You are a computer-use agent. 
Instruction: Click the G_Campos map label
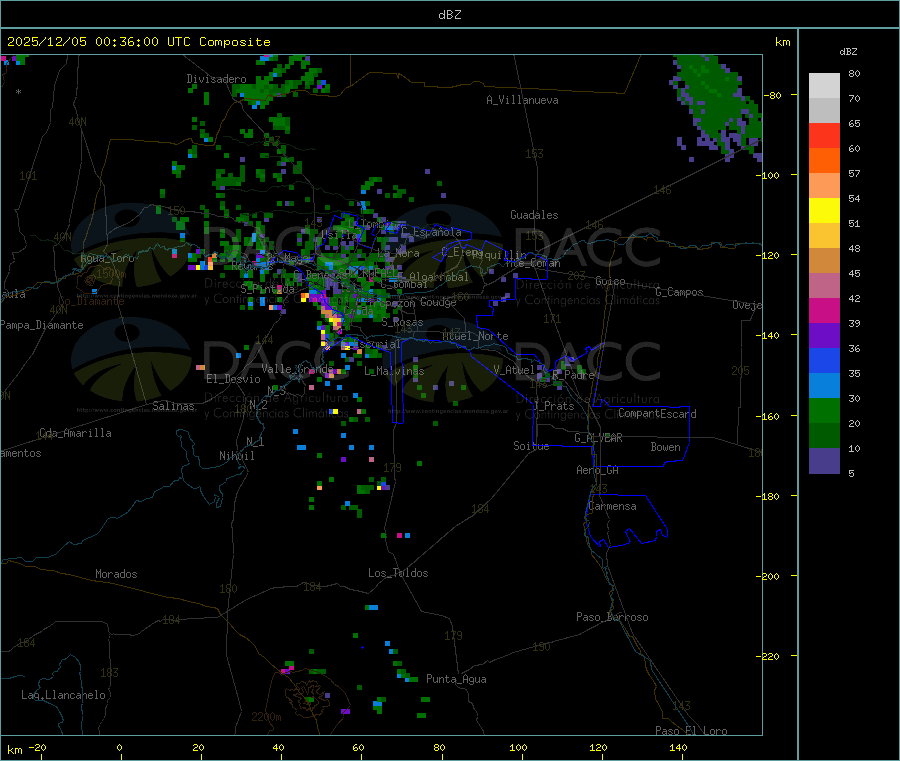tap(680, 292)
